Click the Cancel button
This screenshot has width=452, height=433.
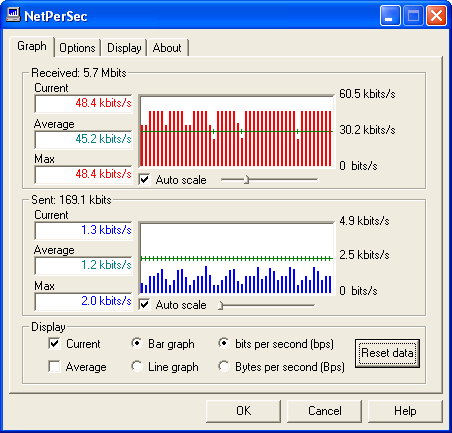coord(325,411)
